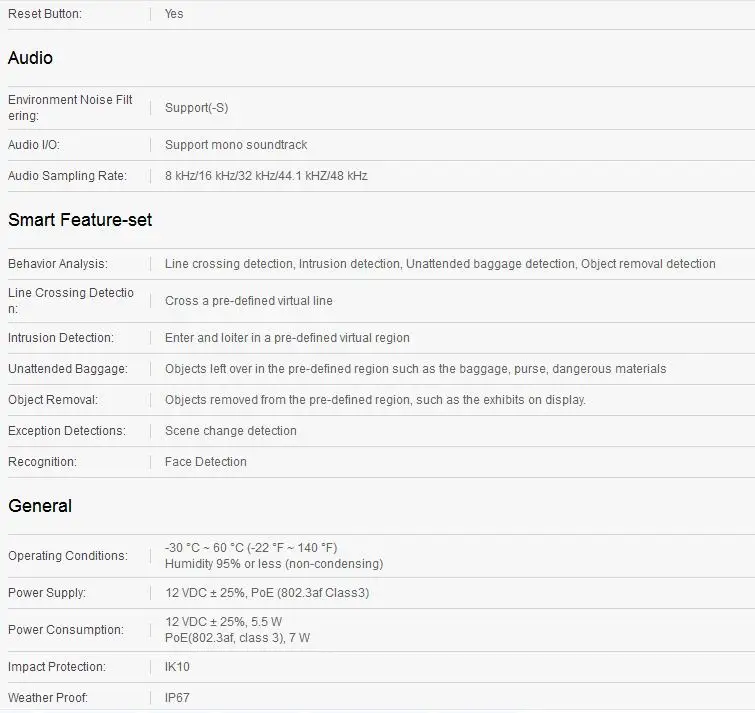
Task: Click the Operating Conditions temperature range
Action: tap(251, 547)
